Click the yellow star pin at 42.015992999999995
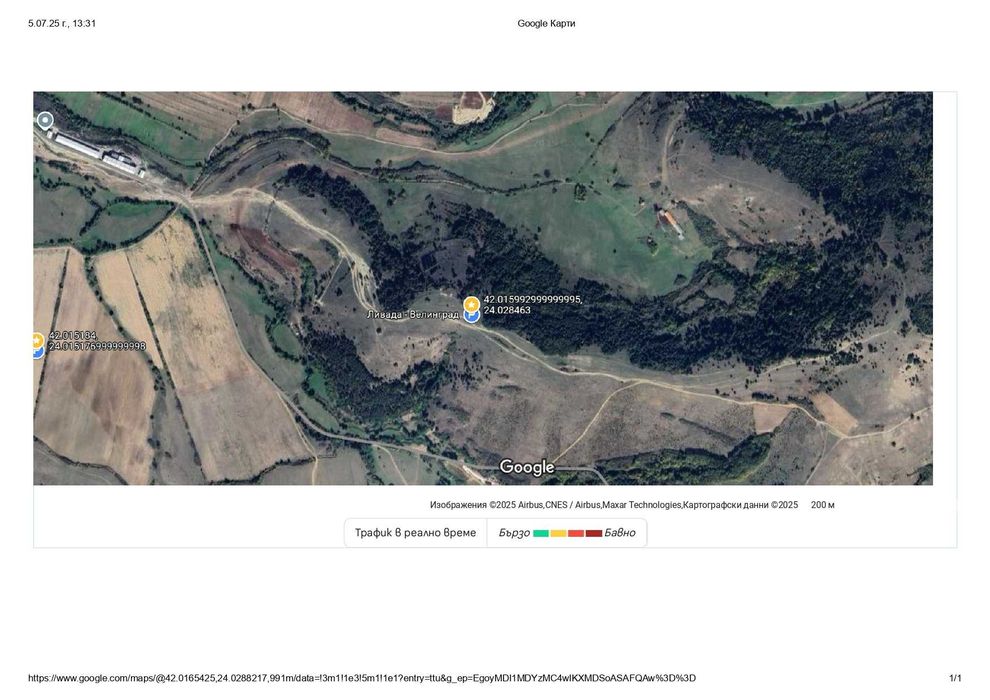Viewport: 990px width, 700px height. click(472, 304)
